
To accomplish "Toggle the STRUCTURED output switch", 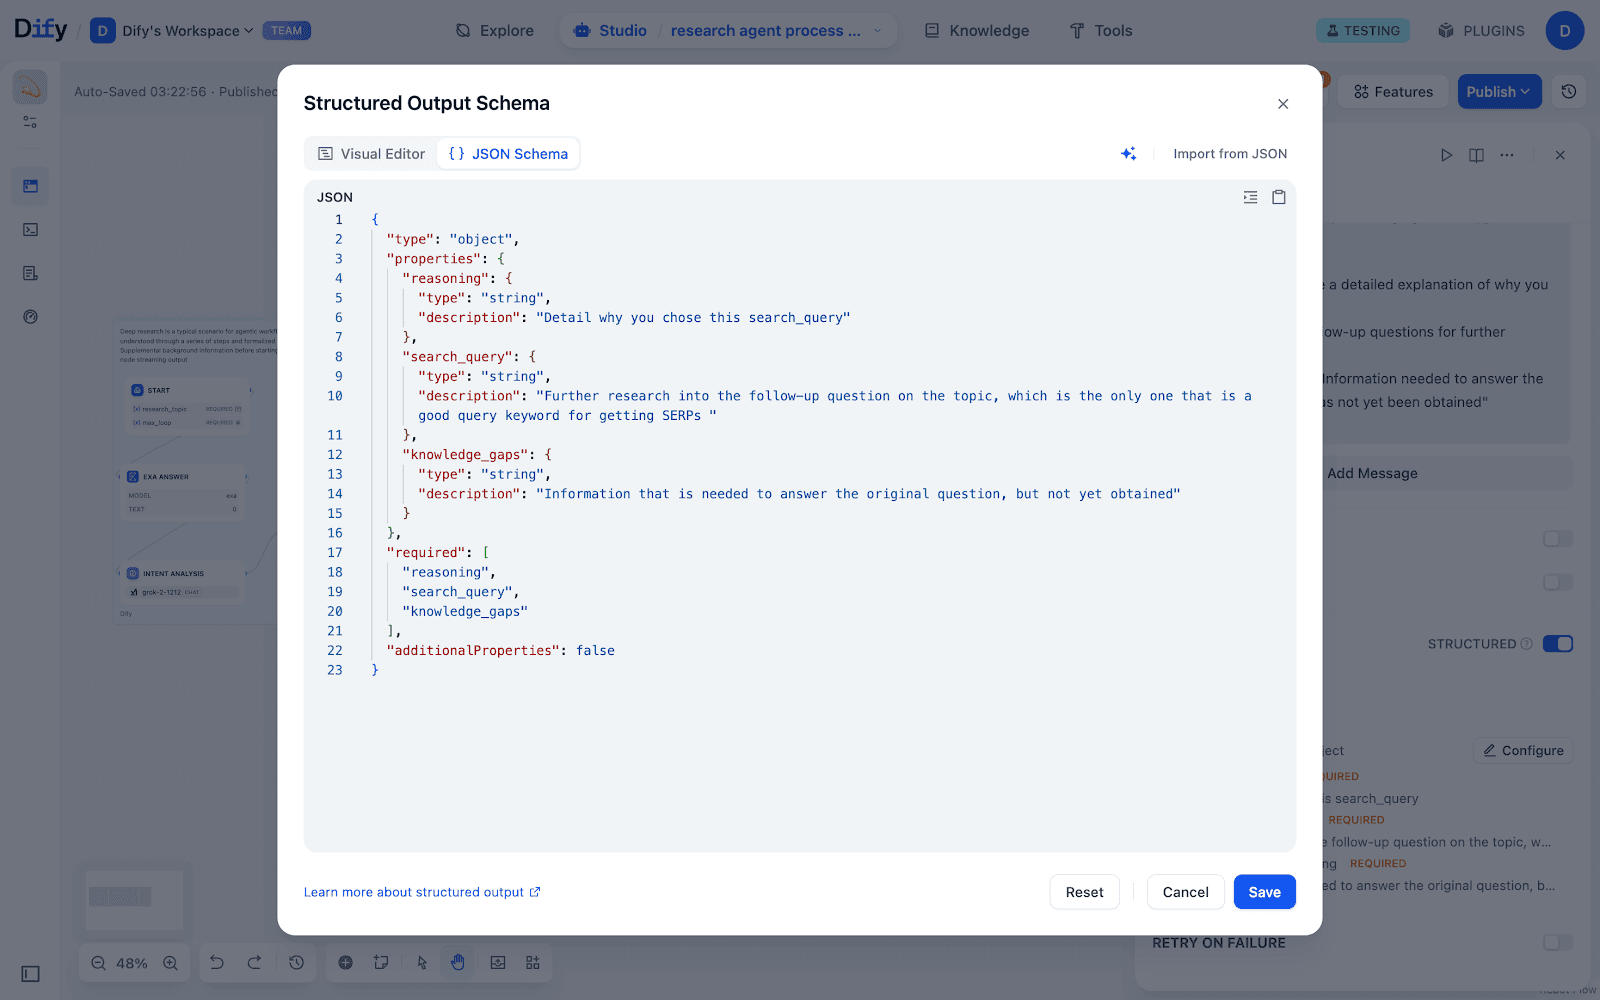I will [1557, 644].
